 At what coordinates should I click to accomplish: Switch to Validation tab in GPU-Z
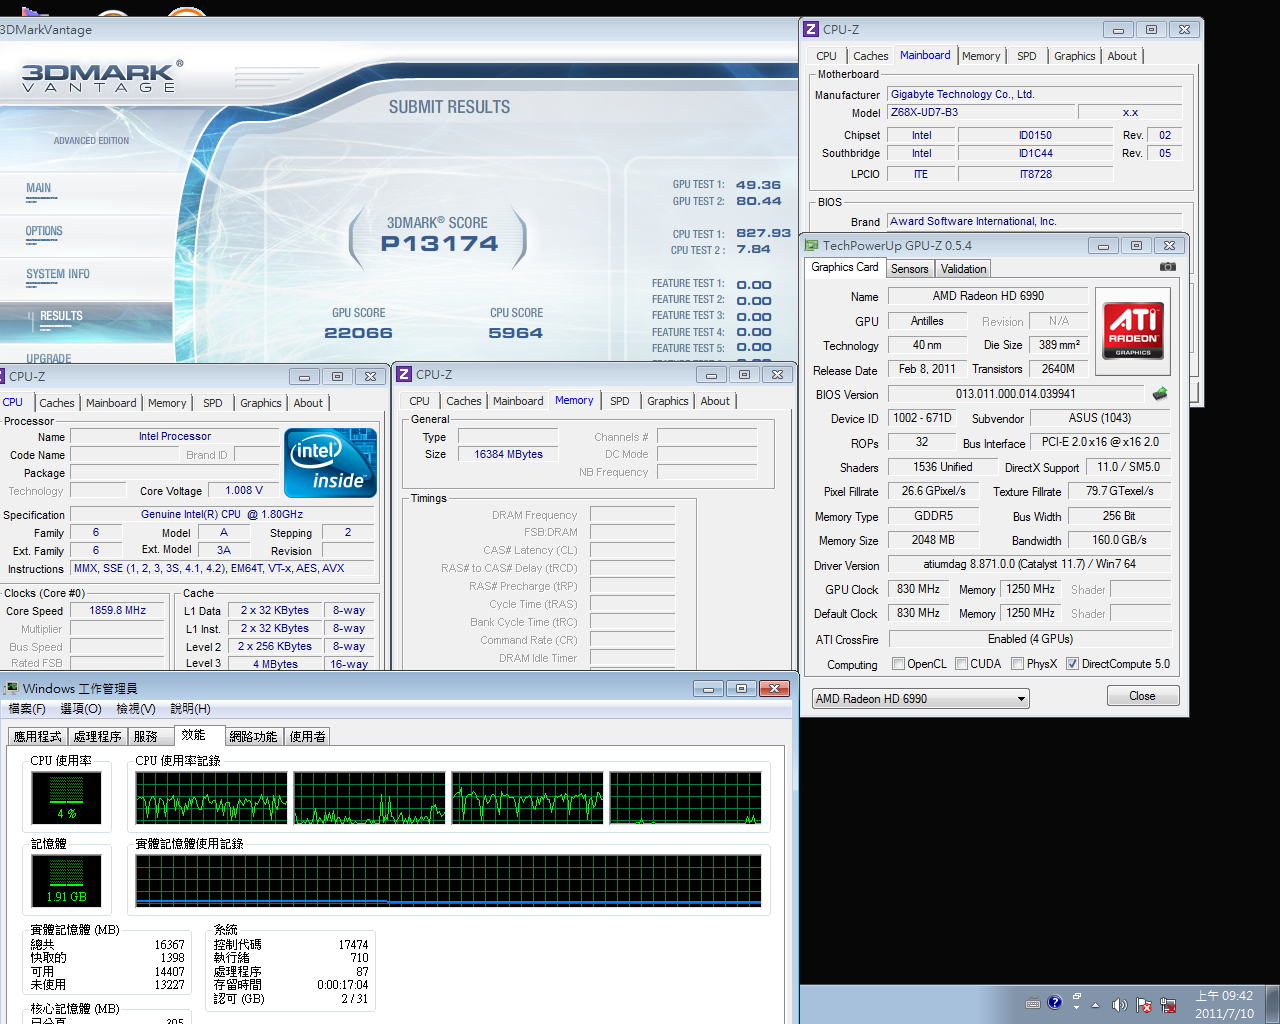(x=963, y=268)
